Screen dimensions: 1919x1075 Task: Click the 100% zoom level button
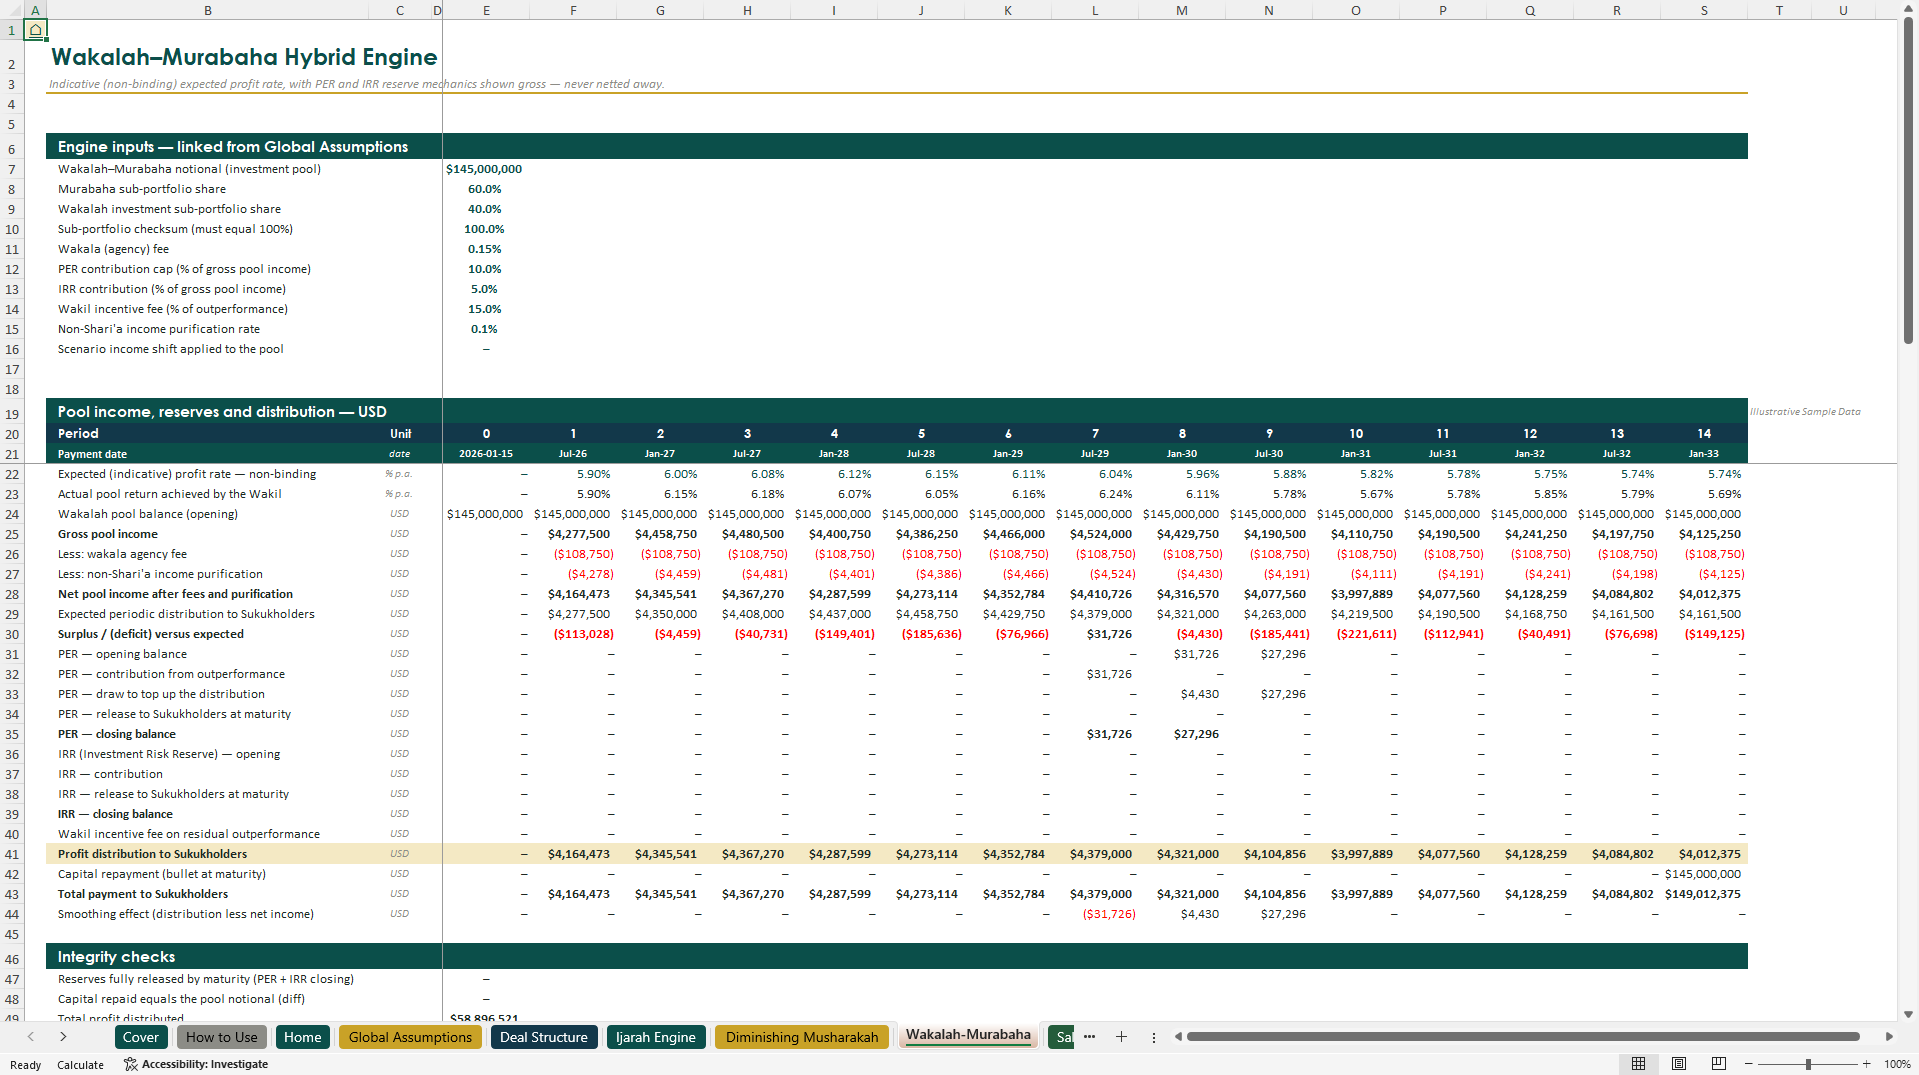[x=1897, y=1064]
